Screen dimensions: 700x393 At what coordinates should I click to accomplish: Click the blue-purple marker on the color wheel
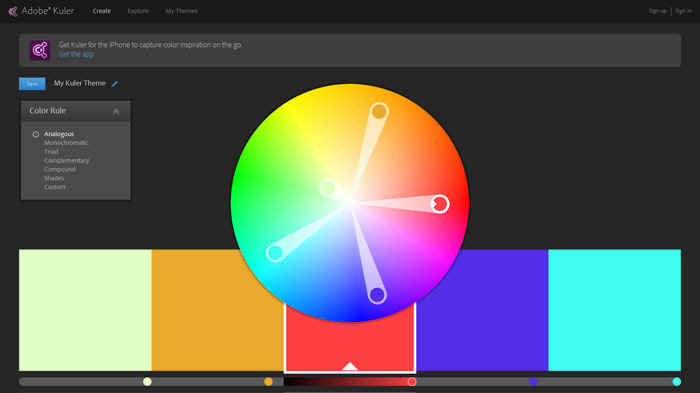click(377, 295)
